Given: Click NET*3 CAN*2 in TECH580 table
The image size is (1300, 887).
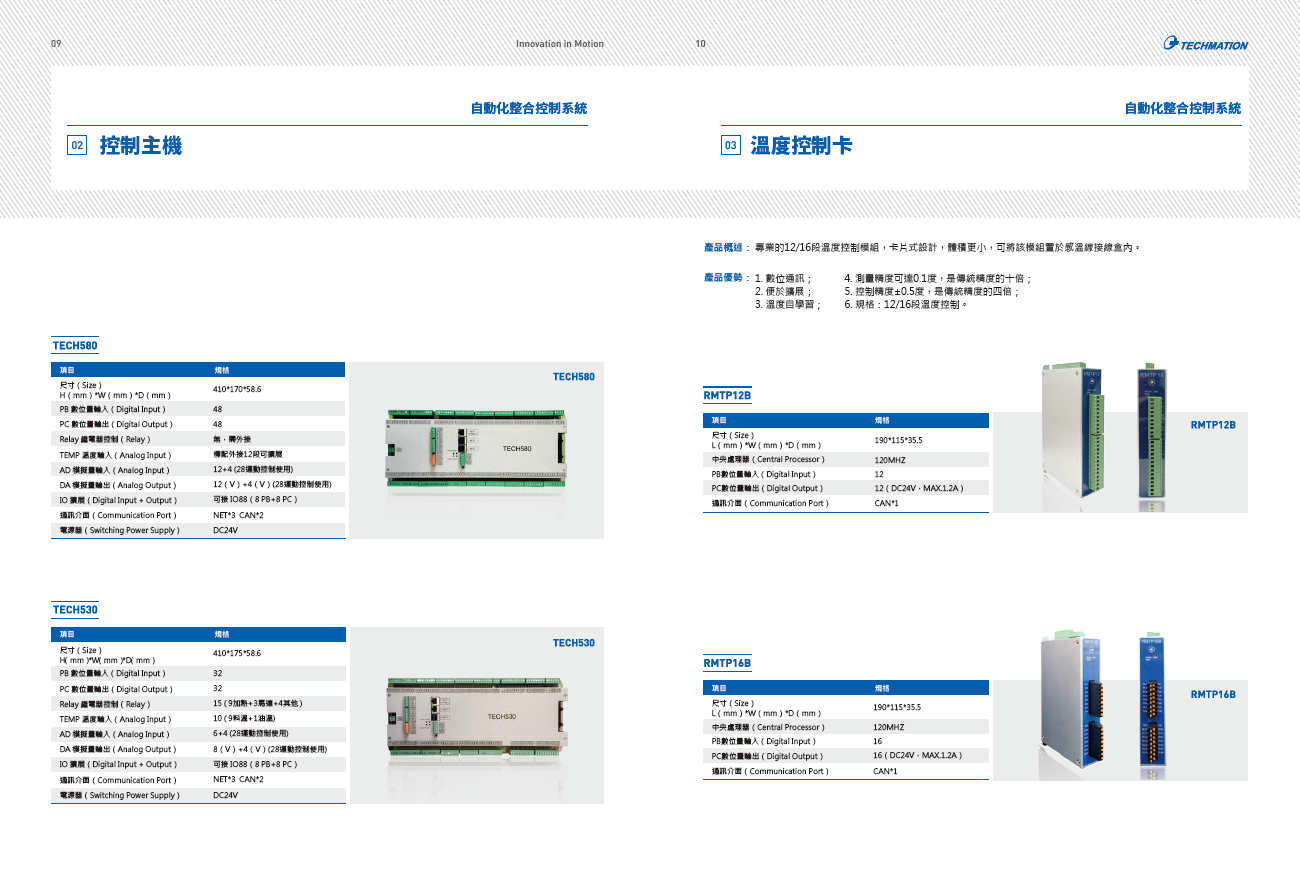Looking at the screenshot, I should [x=238, y=515].
